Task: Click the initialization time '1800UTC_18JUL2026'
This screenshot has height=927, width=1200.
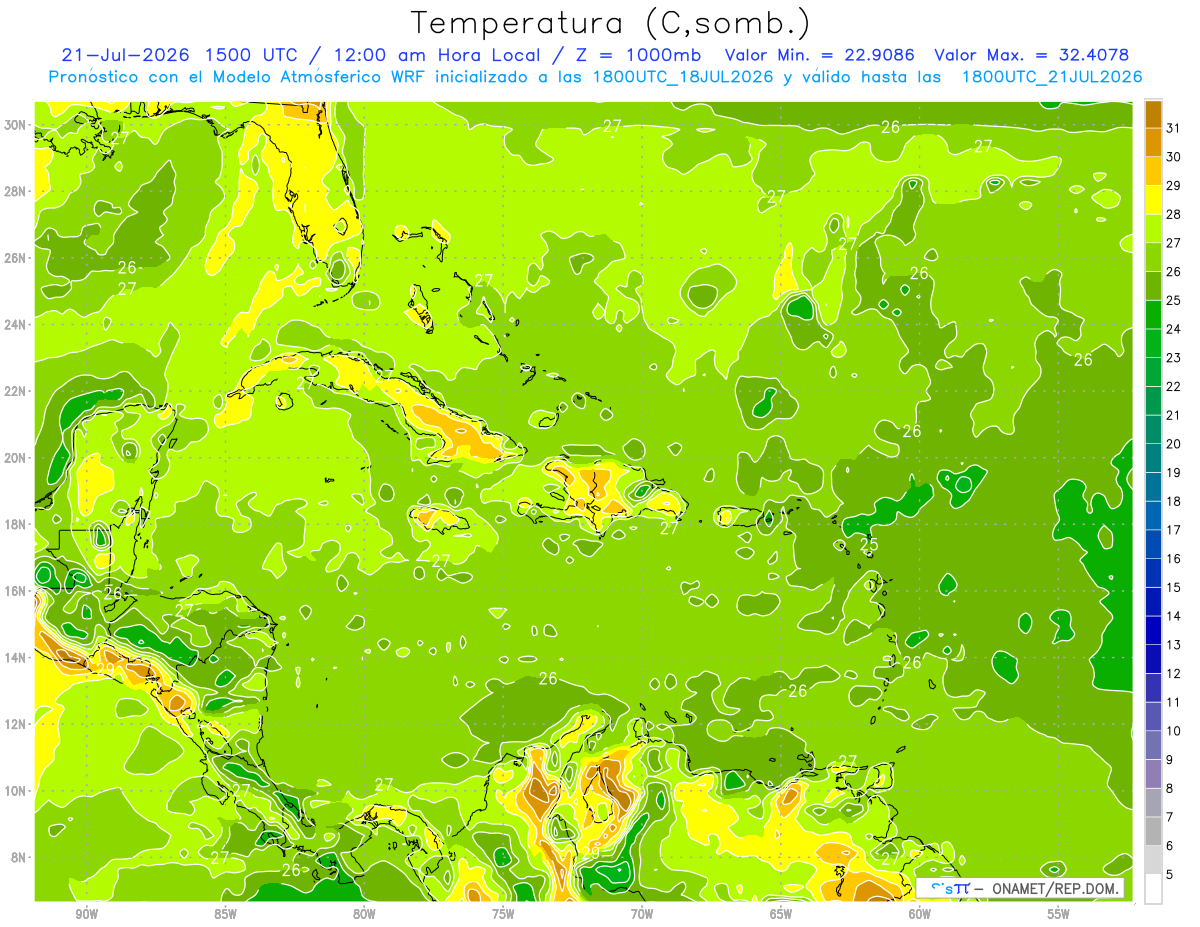Action: [x=683, y=77]
